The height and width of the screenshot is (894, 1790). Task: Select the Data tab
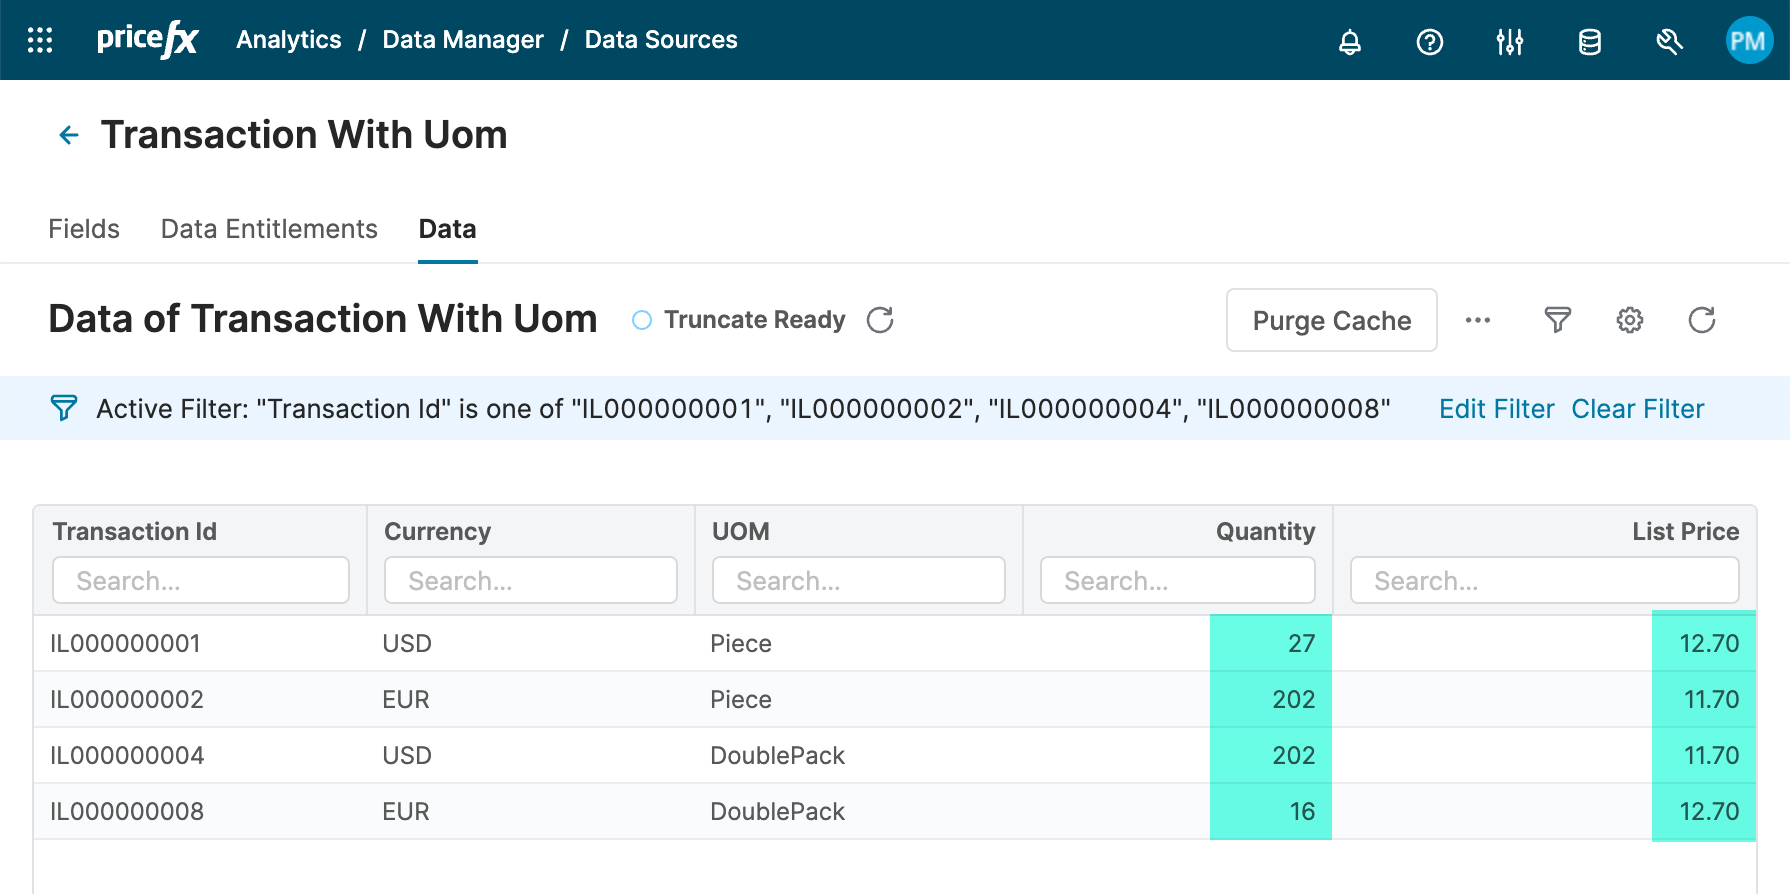point(447,229)
